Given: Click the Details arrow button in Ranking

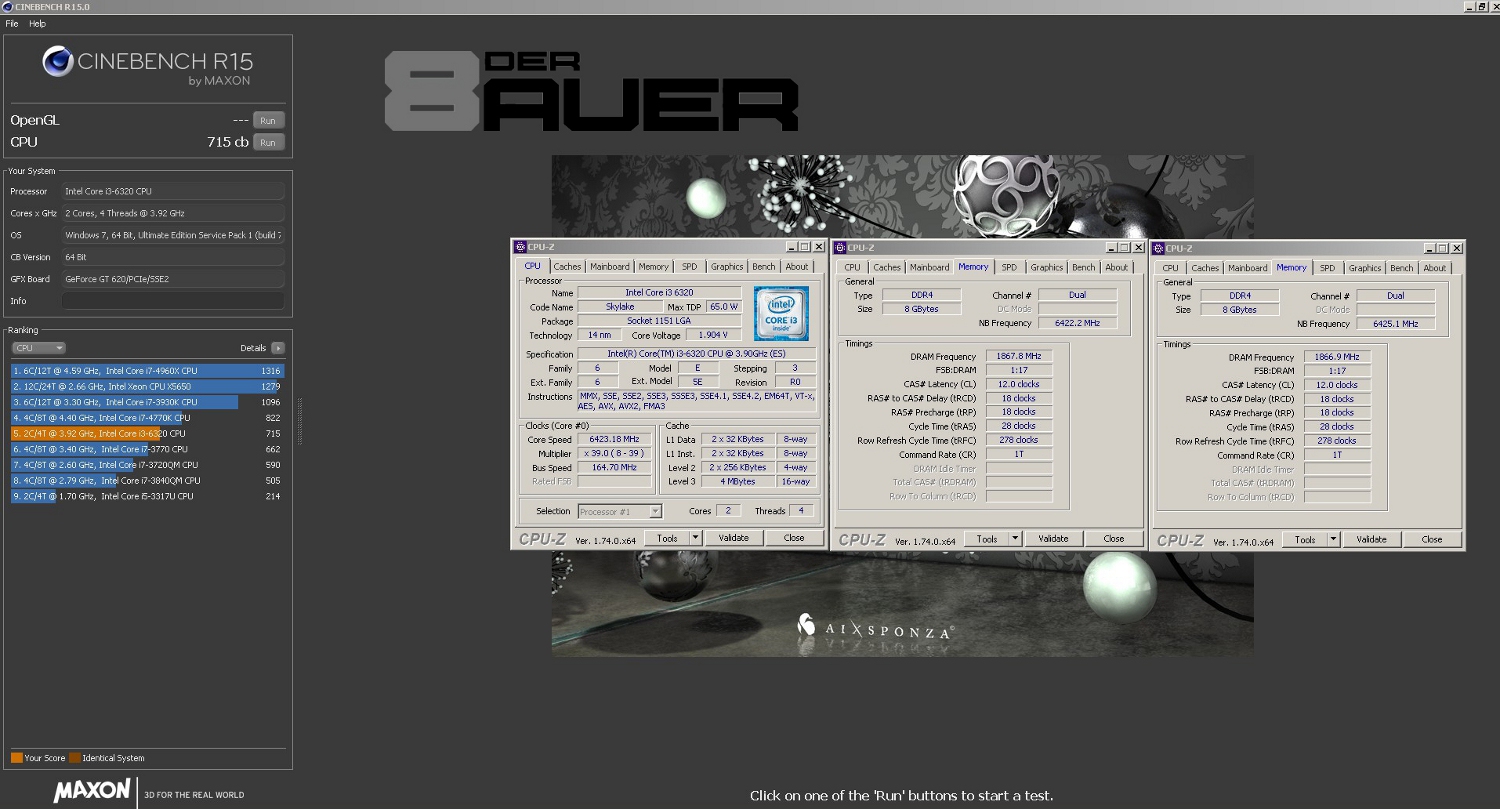Looking at the screenshot, I should [278, 348].
